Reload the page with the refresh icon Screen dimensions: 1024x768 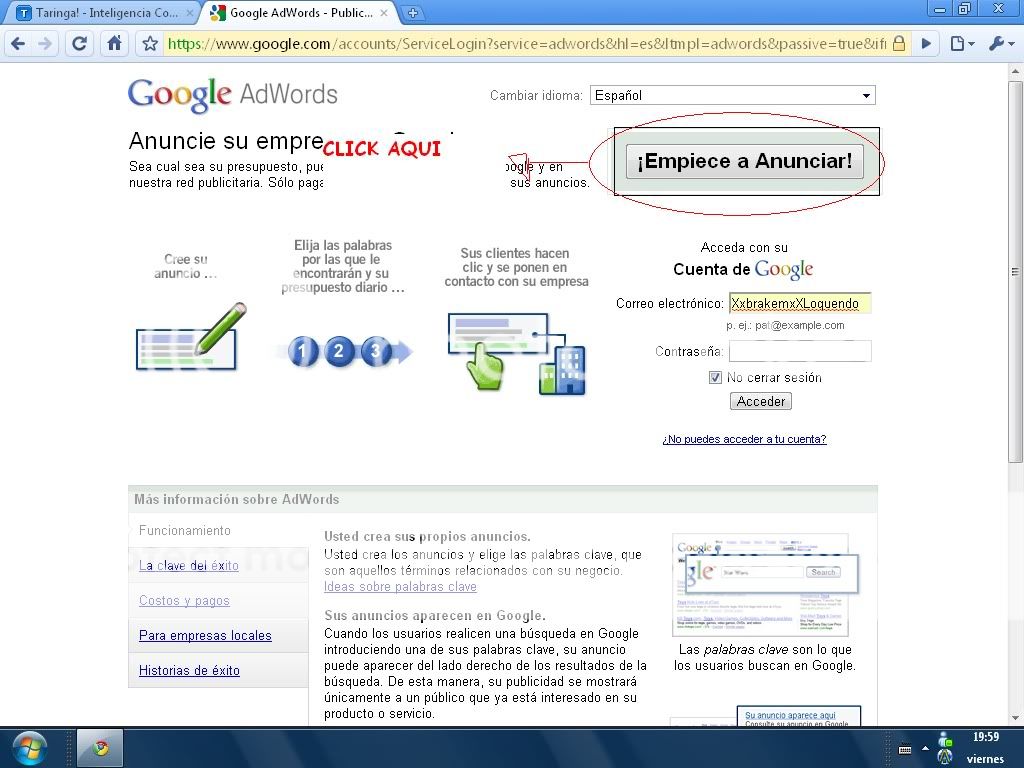coord(79,44)
